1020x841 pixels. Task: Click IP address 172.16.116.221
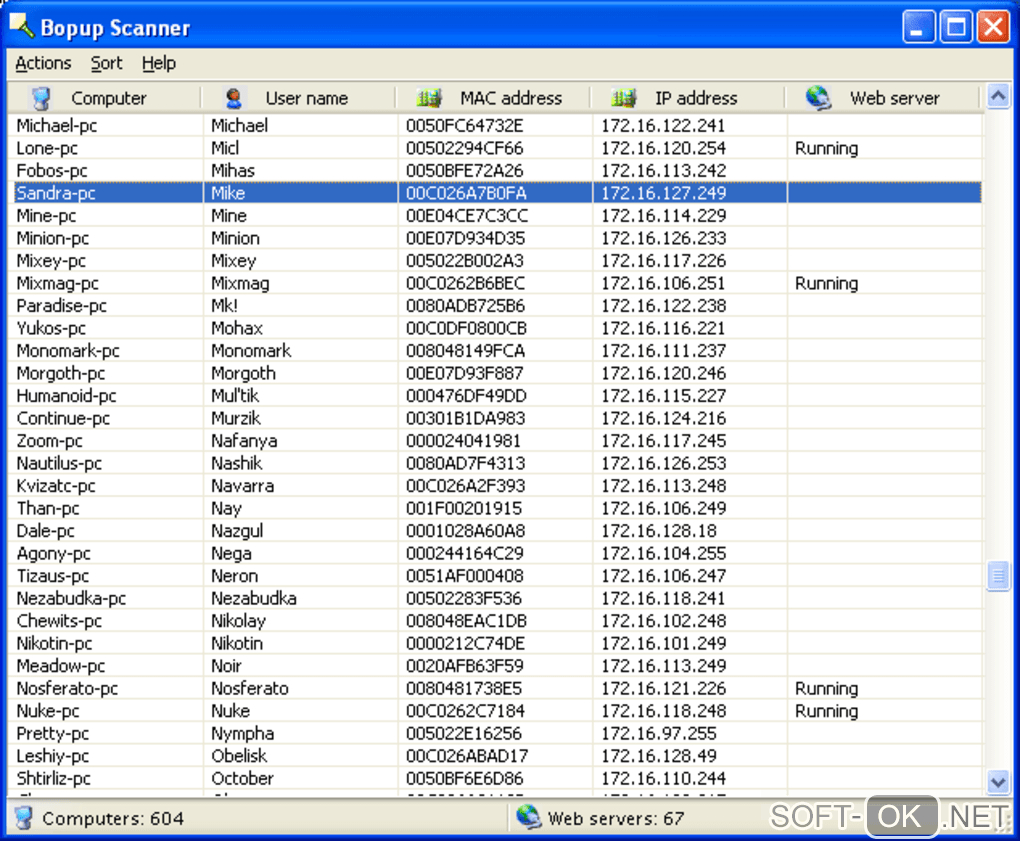(664, 328)
